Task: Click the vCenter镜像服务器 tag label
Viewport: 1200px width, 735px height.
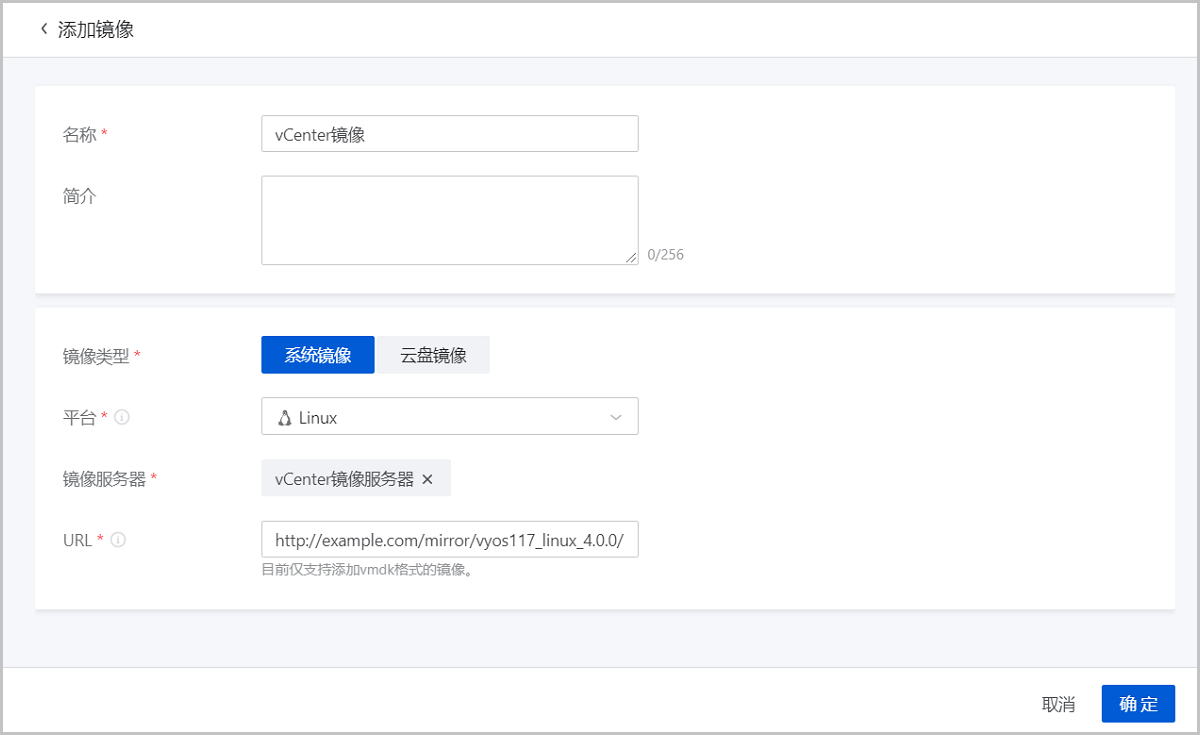Action: tap(344, 479)
